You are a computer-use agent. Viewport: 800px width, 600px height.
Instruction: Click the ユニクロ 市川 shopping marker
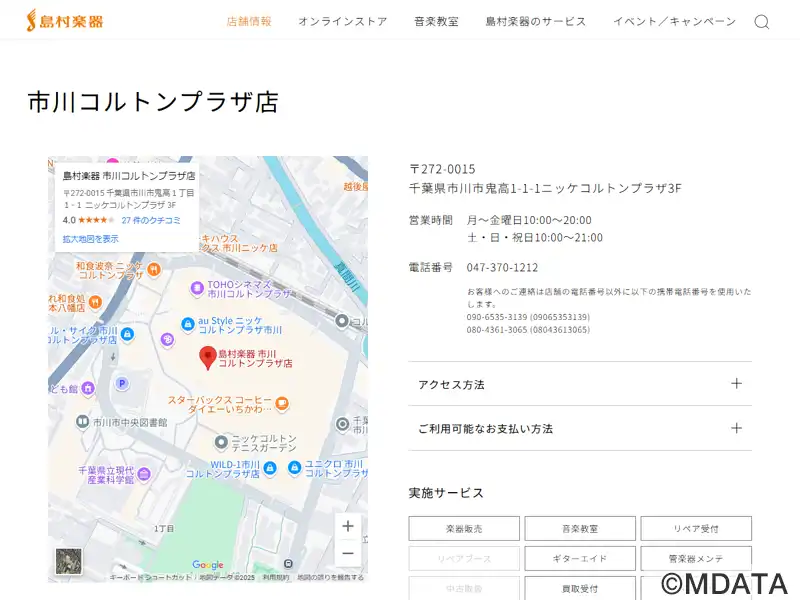pos(294,467)
